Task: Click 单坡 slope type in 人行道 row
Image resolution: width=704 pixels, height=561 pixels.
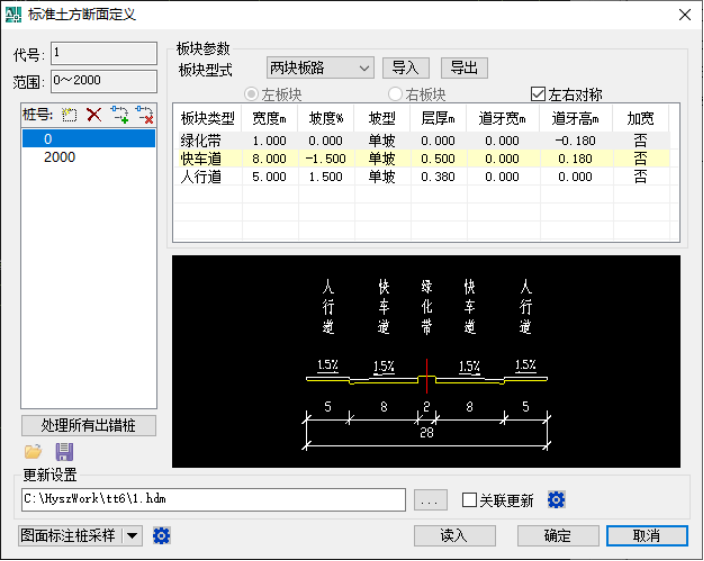Action: tap(382, 177)
